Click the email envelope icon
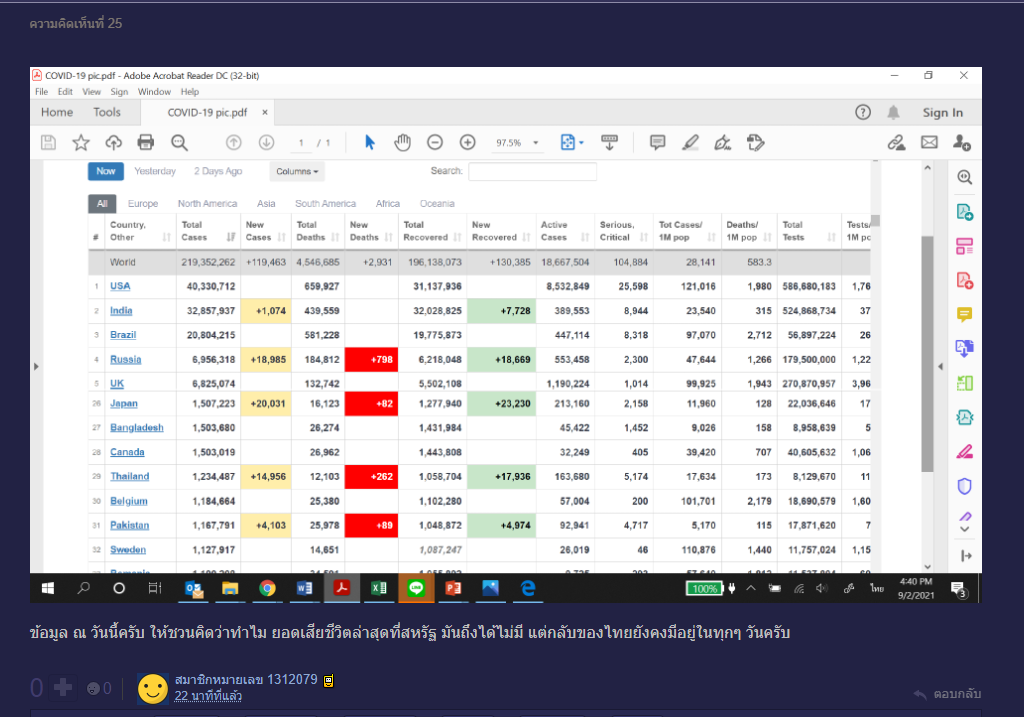This screenshot has width=1024, height=717. pyautogui.click(x=929, y=142)
